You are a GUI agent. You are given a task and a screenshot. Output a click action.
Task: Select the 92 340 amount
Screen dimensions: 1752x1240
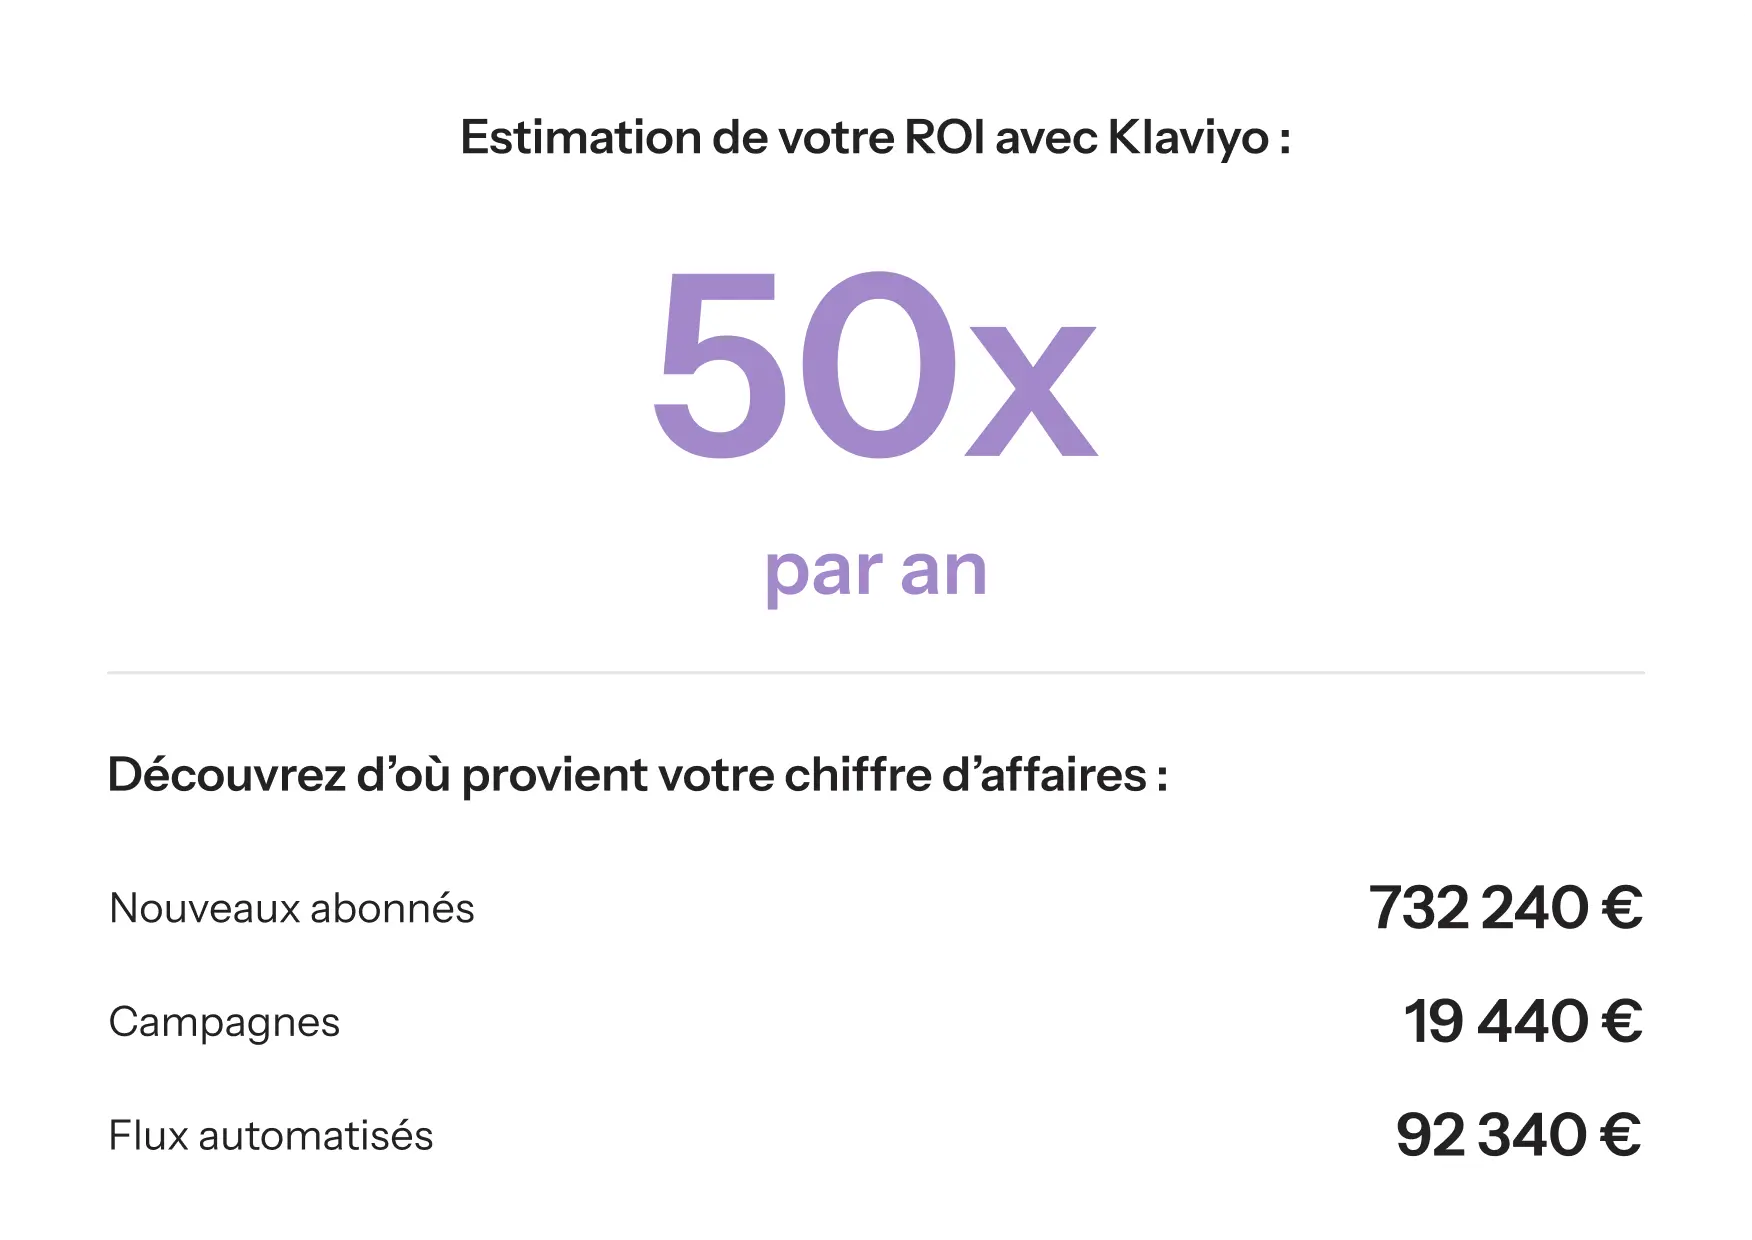click(x=1491, y=1136)
